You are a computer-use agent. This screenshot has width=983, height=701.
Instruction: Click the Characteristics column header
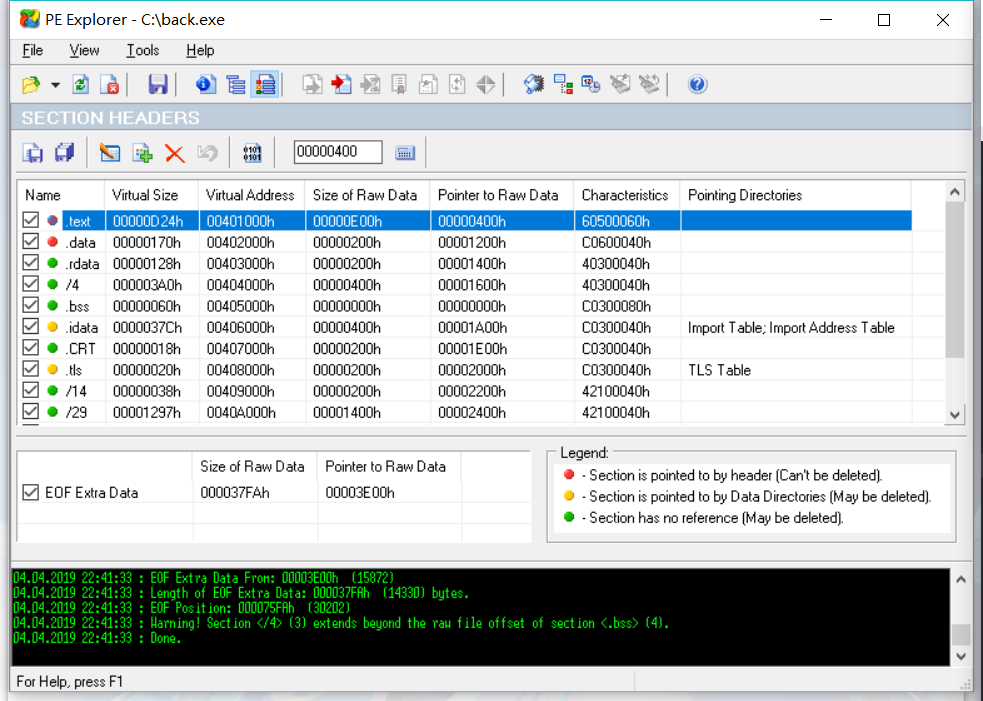626,195
